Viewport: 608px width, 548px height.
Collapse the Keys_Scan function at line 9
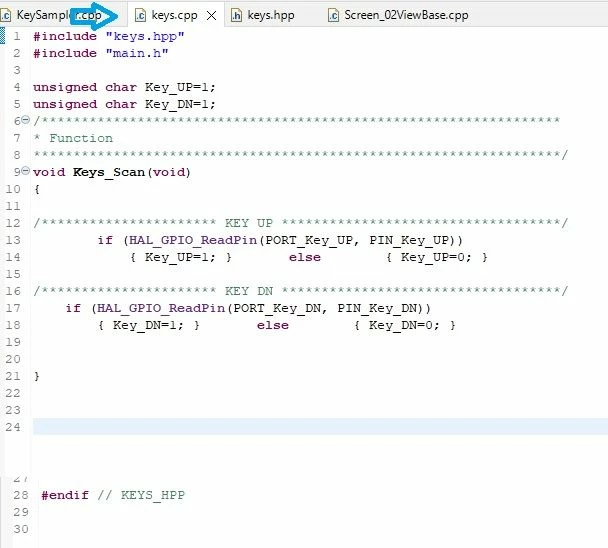tap(25, 170)
